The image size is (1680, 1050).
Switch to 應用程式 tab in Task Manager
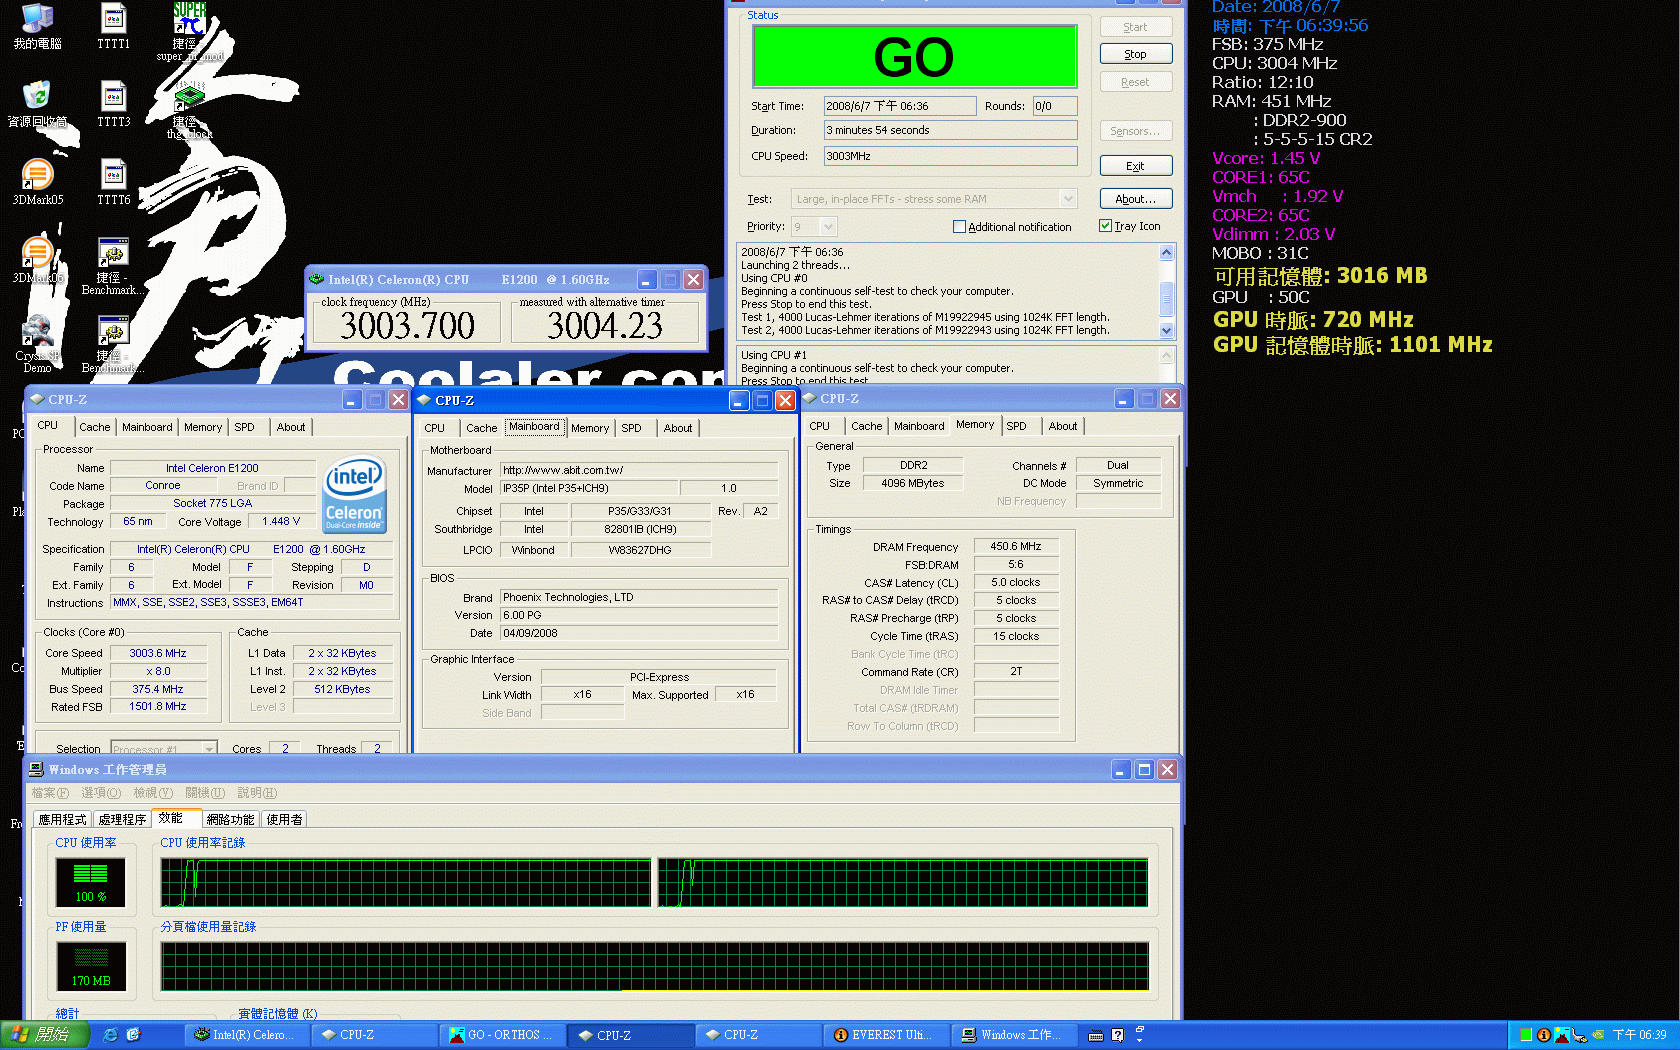[62, 819]
